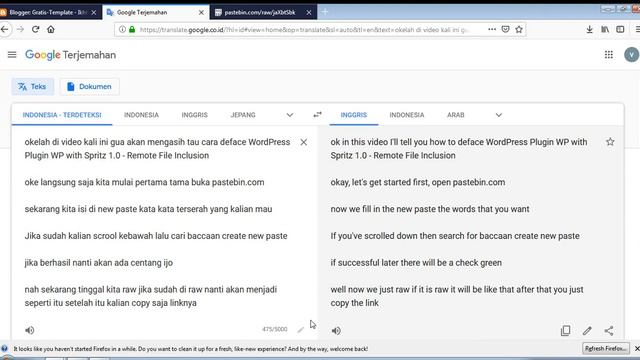Click source line 'jika berhasil nanti akan ada centang ijo'
The width and height of the screenshot is (640, 360).
98,263
